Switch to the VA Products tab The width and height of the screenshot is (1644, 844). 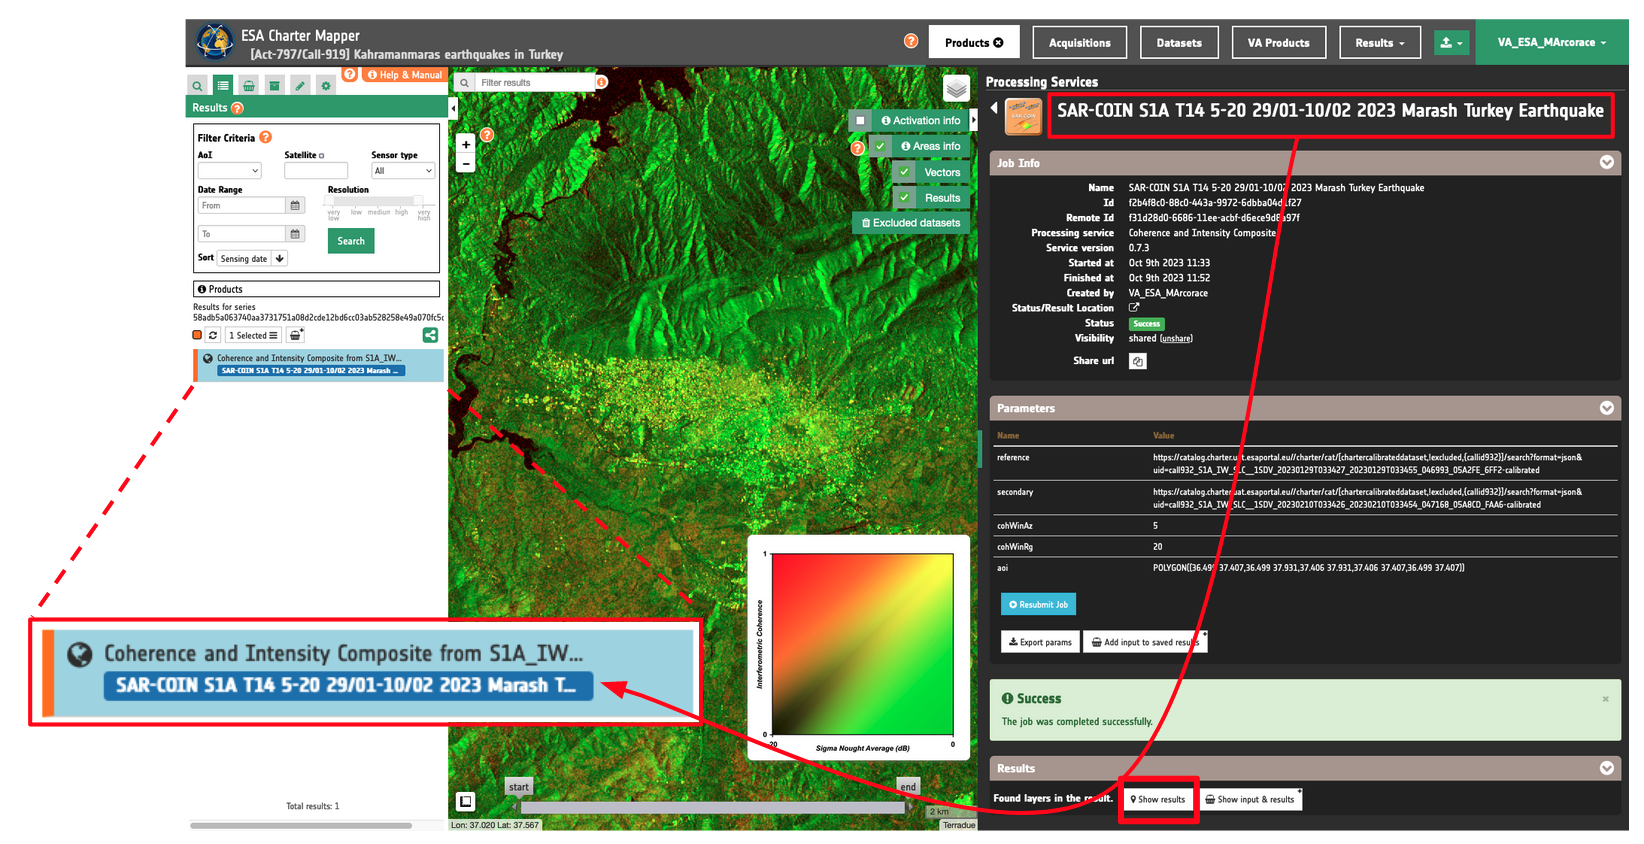(x=1278, y=43)
